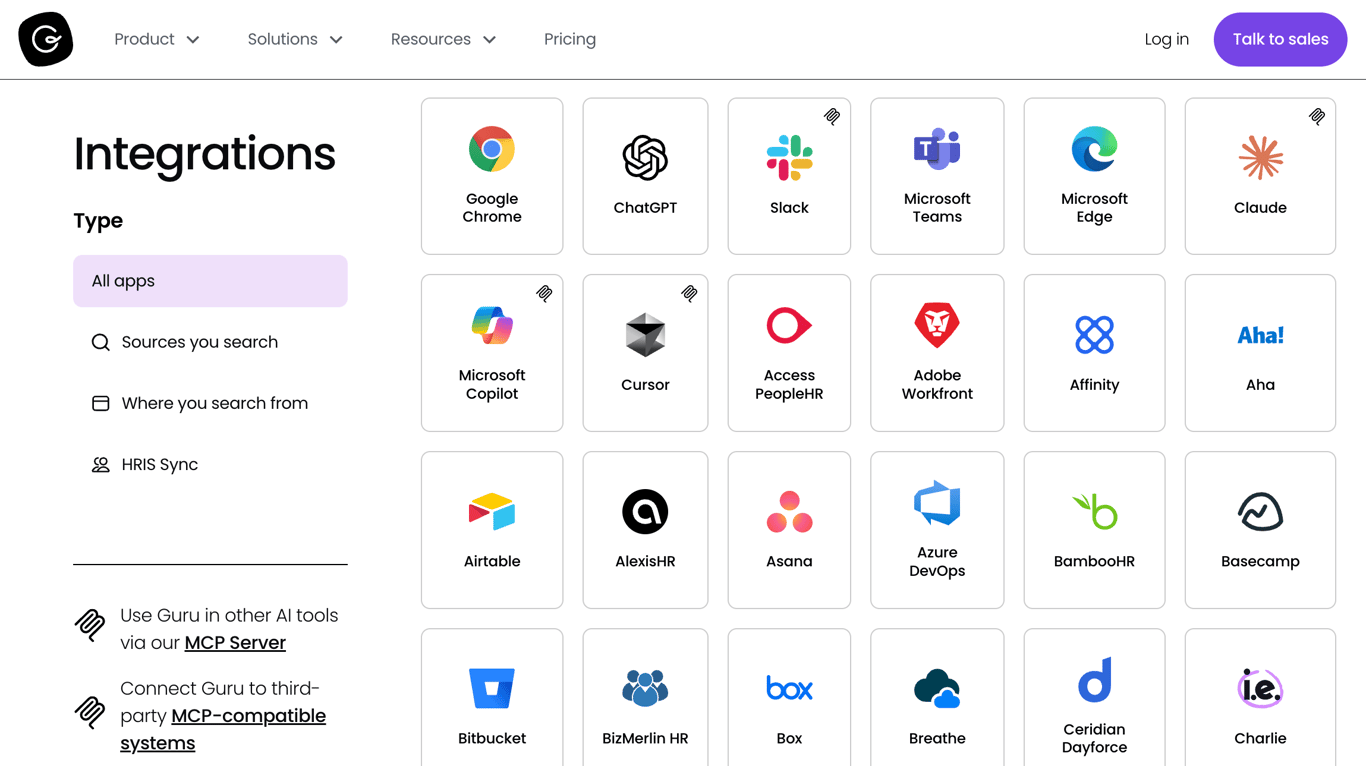Open the MCP Server link
Viewport: 1366px width, 766px height.
coord(235,643)
